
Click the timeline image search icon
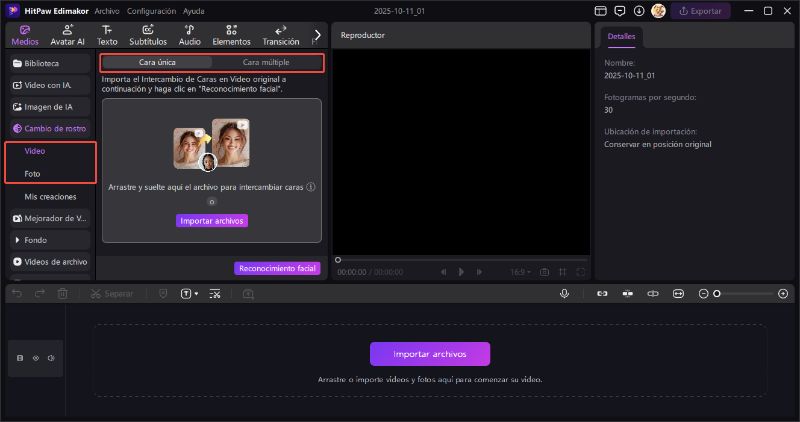248,293
